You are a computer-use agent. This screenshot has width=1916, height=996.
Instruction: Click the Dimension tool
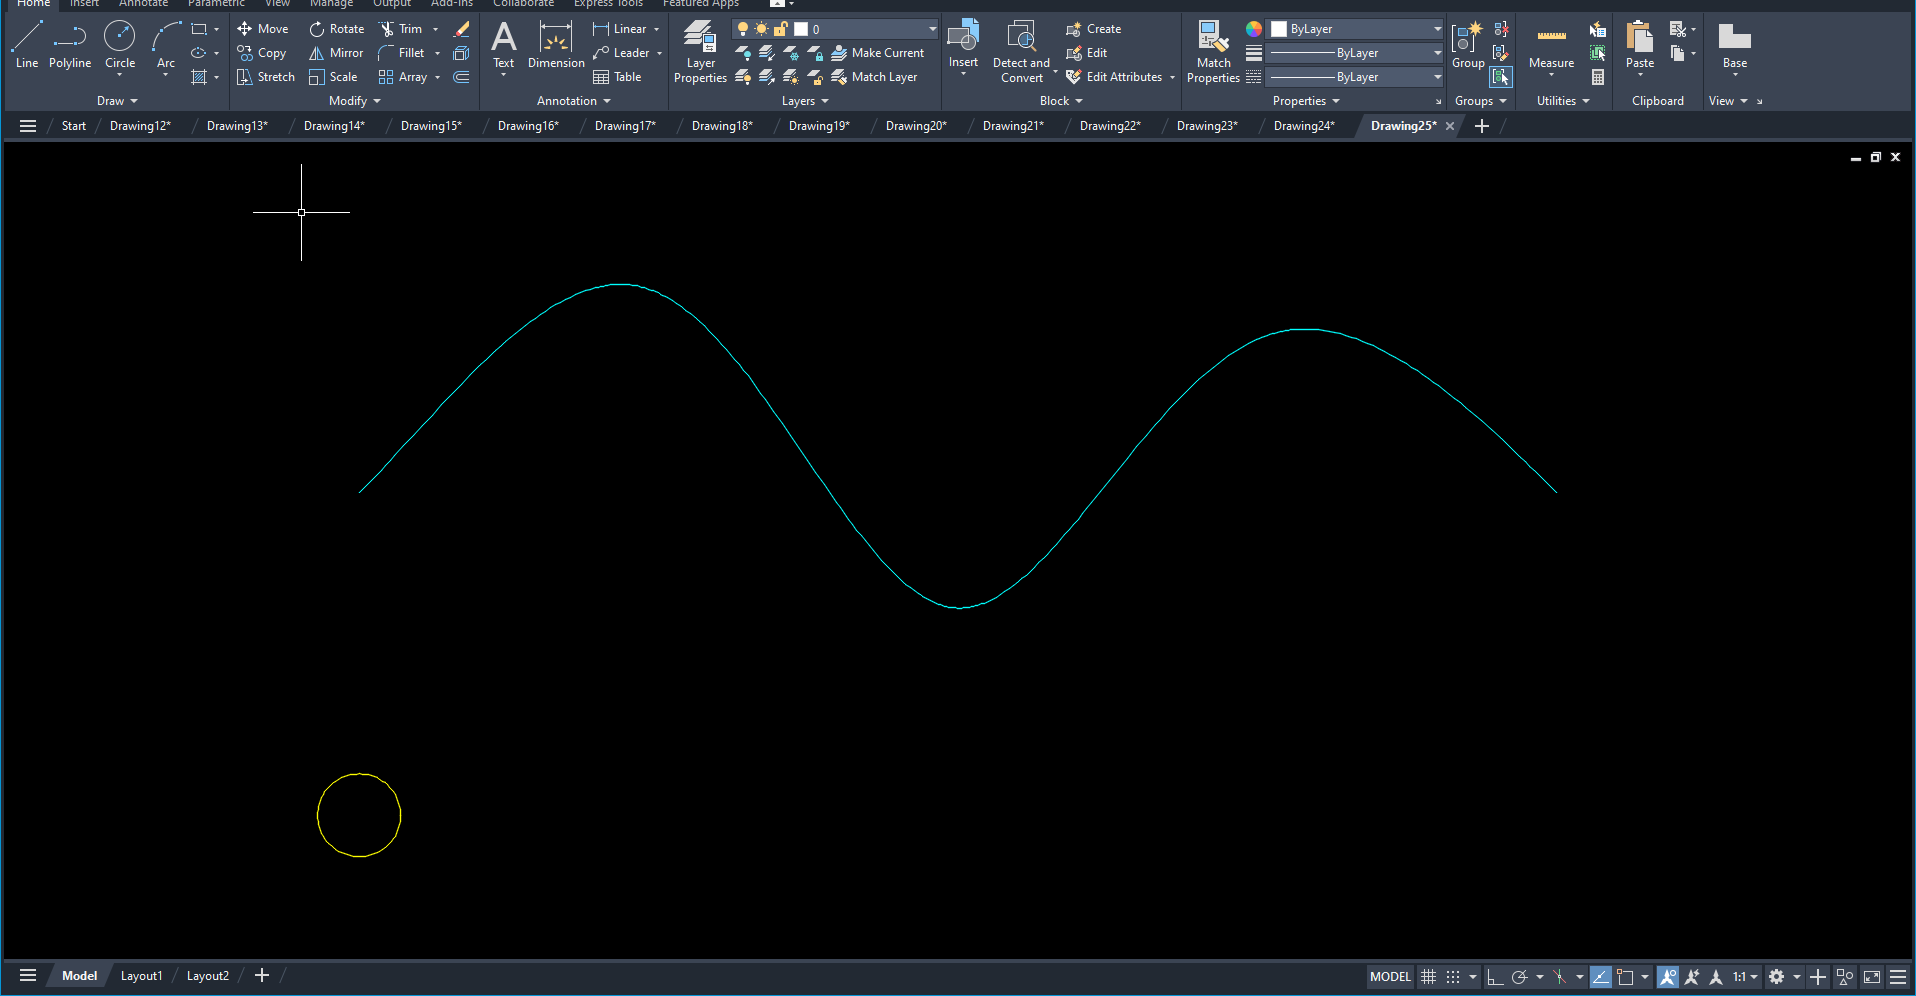[556, 46]
